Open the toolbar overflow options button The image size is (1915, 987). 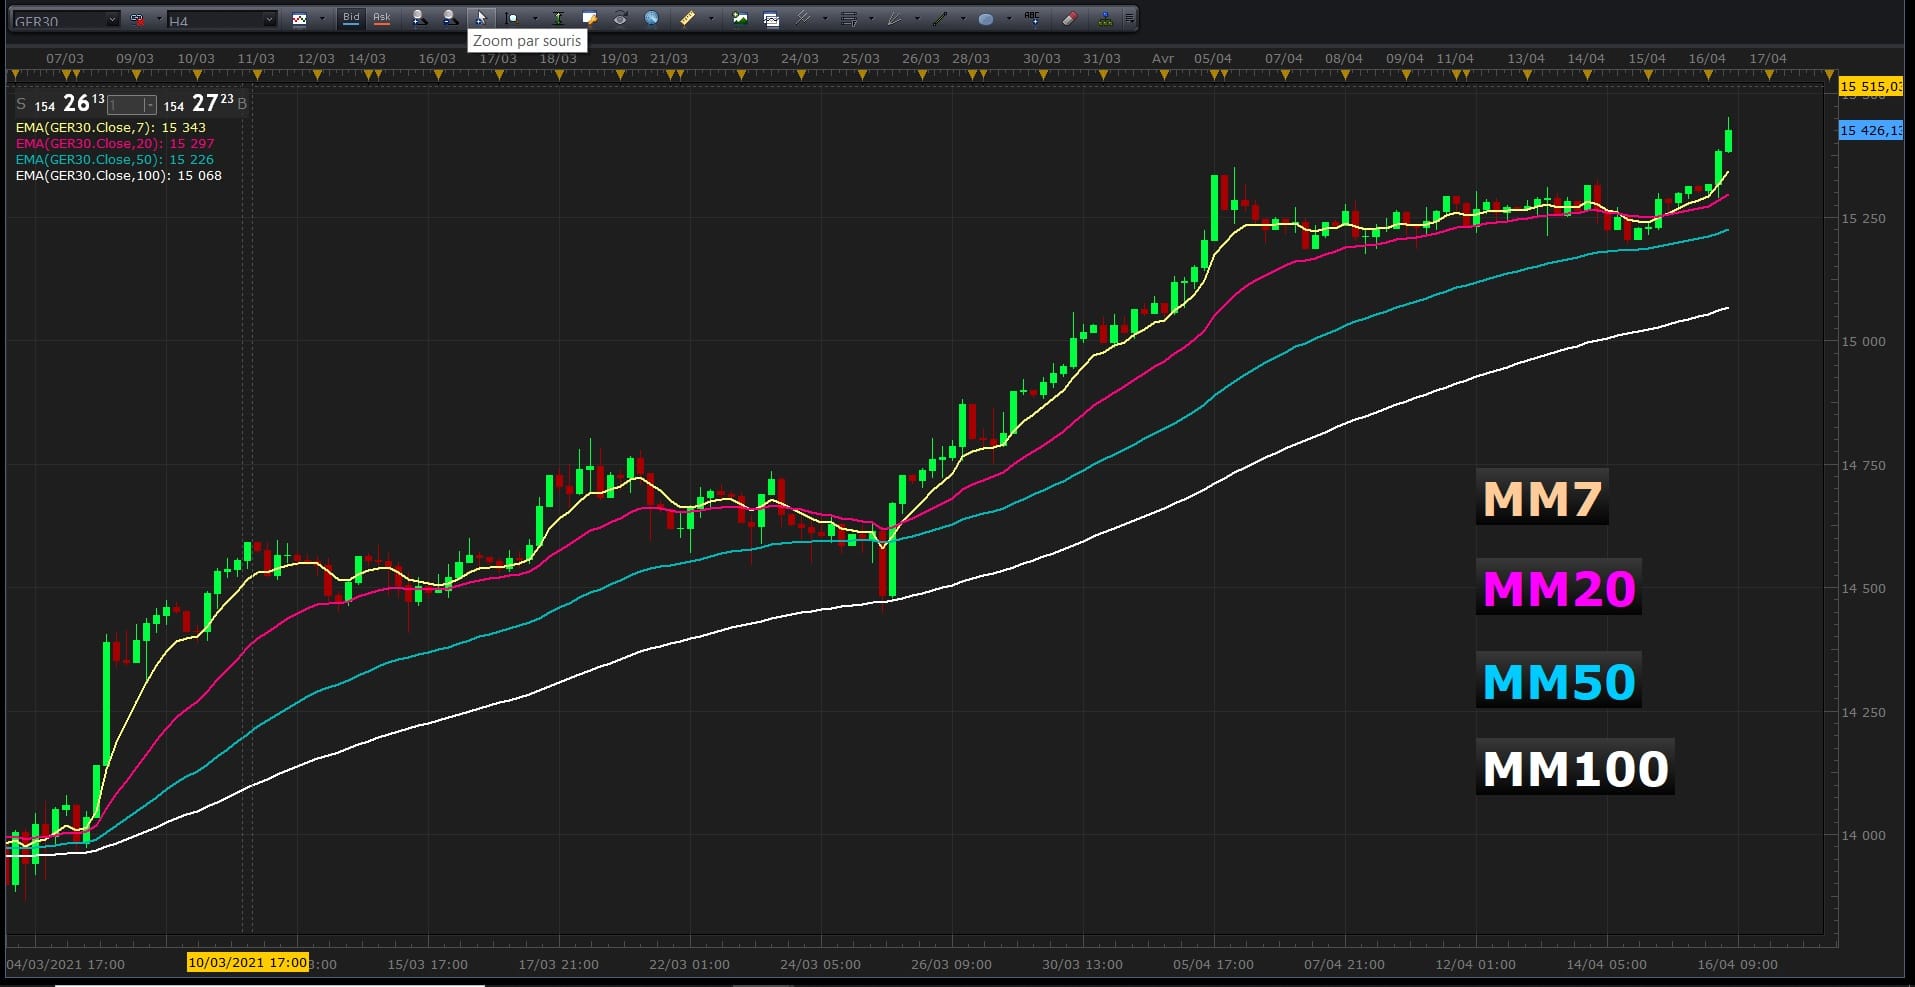pos(1130,19)
